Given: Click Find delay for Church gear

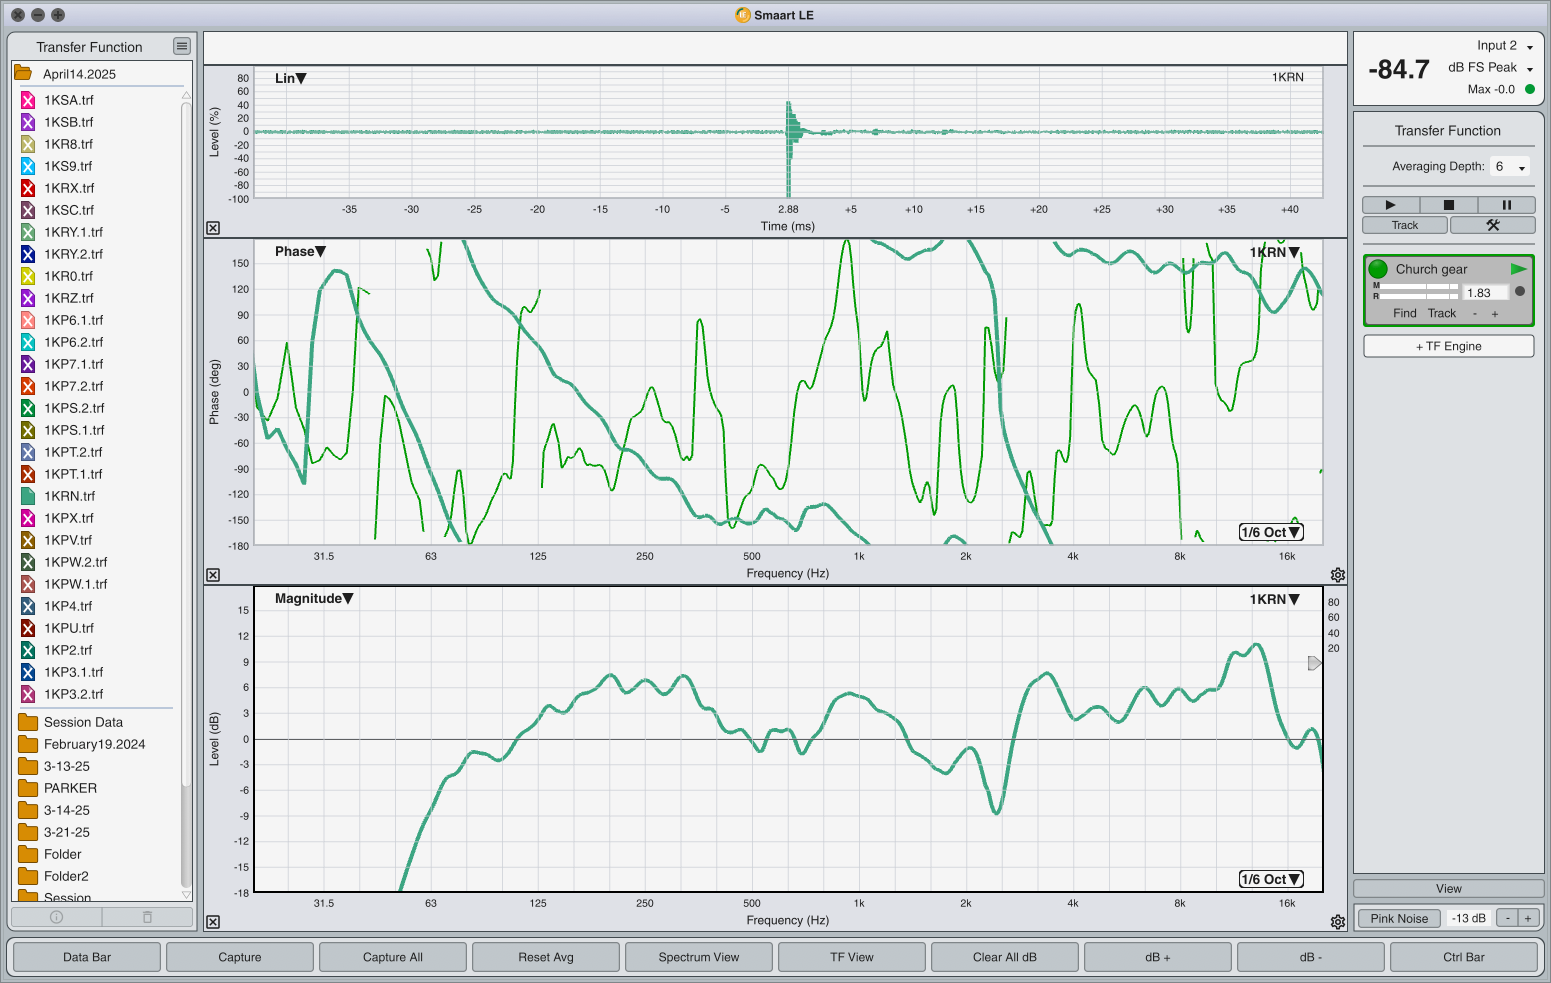Looking at the screenshot, I should tap(1405, 314).
